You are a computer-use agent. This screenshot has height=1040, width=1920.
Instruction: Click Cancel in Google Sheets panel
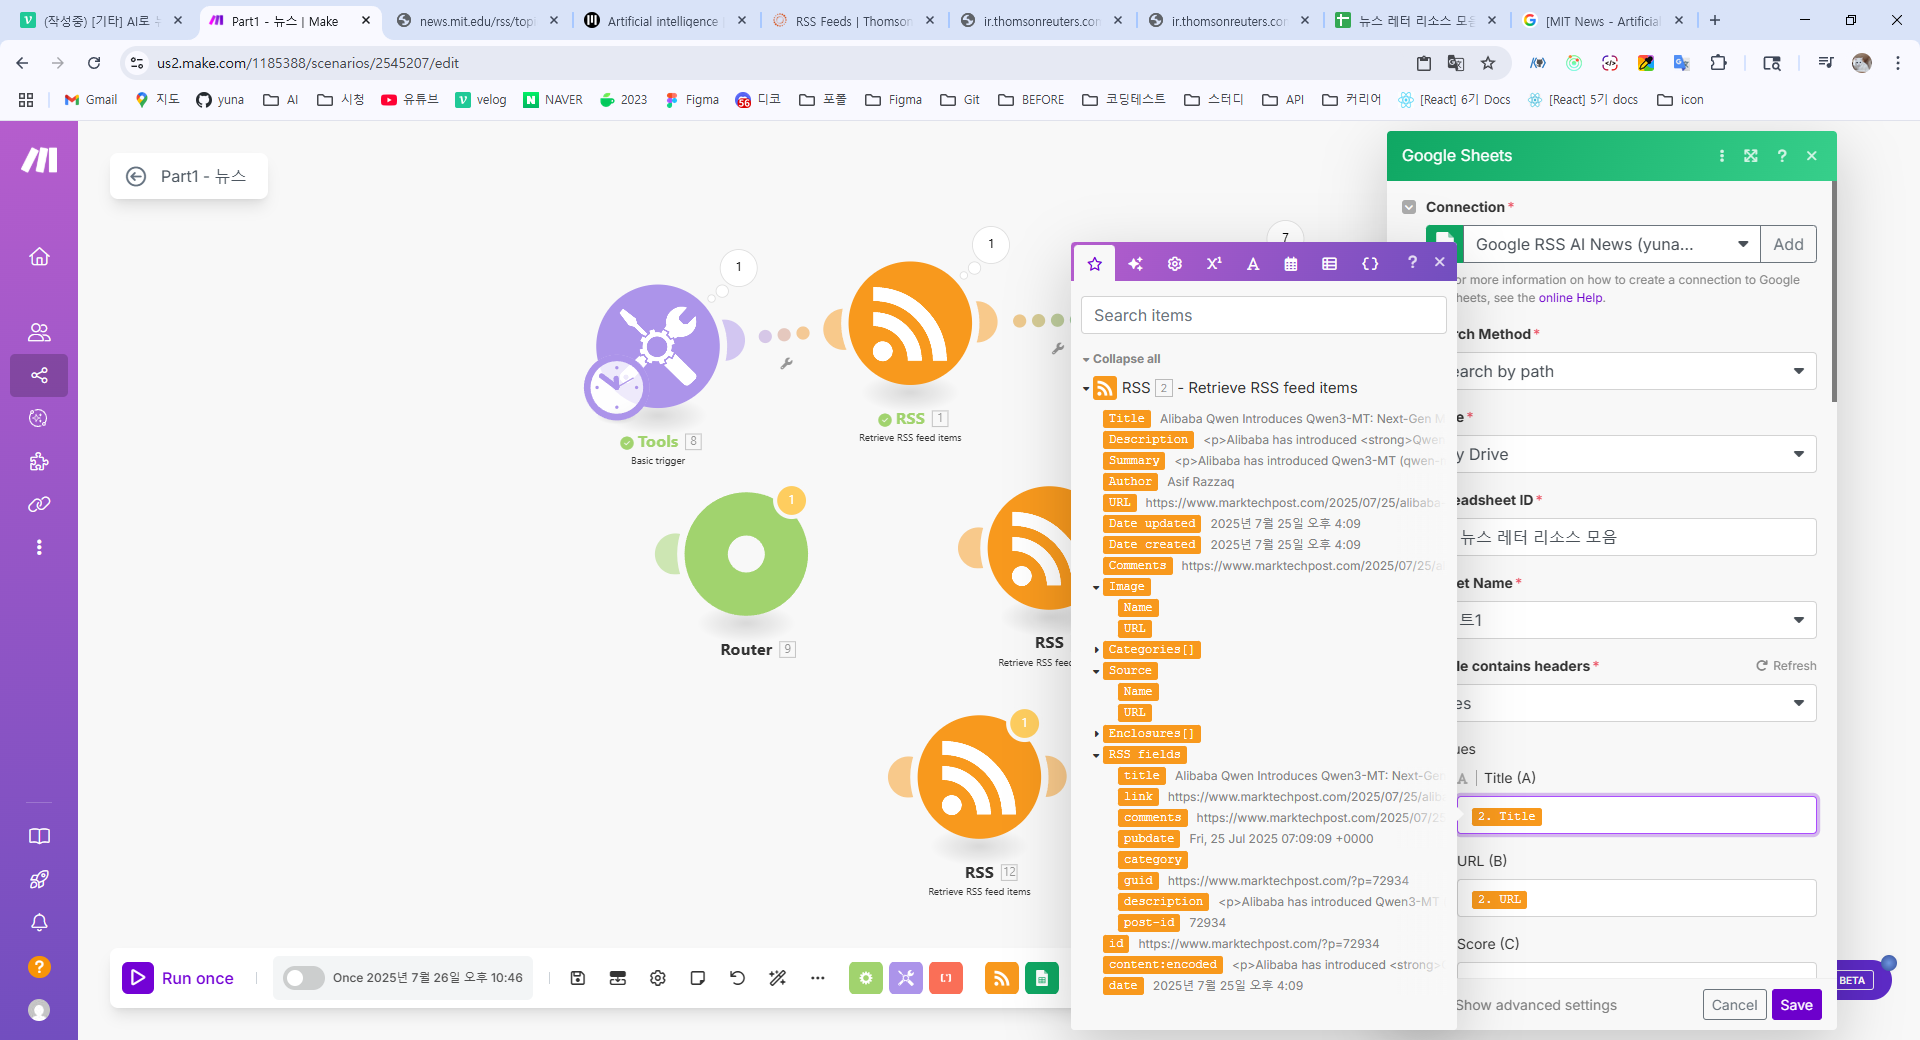(x=1734, y=1005)
